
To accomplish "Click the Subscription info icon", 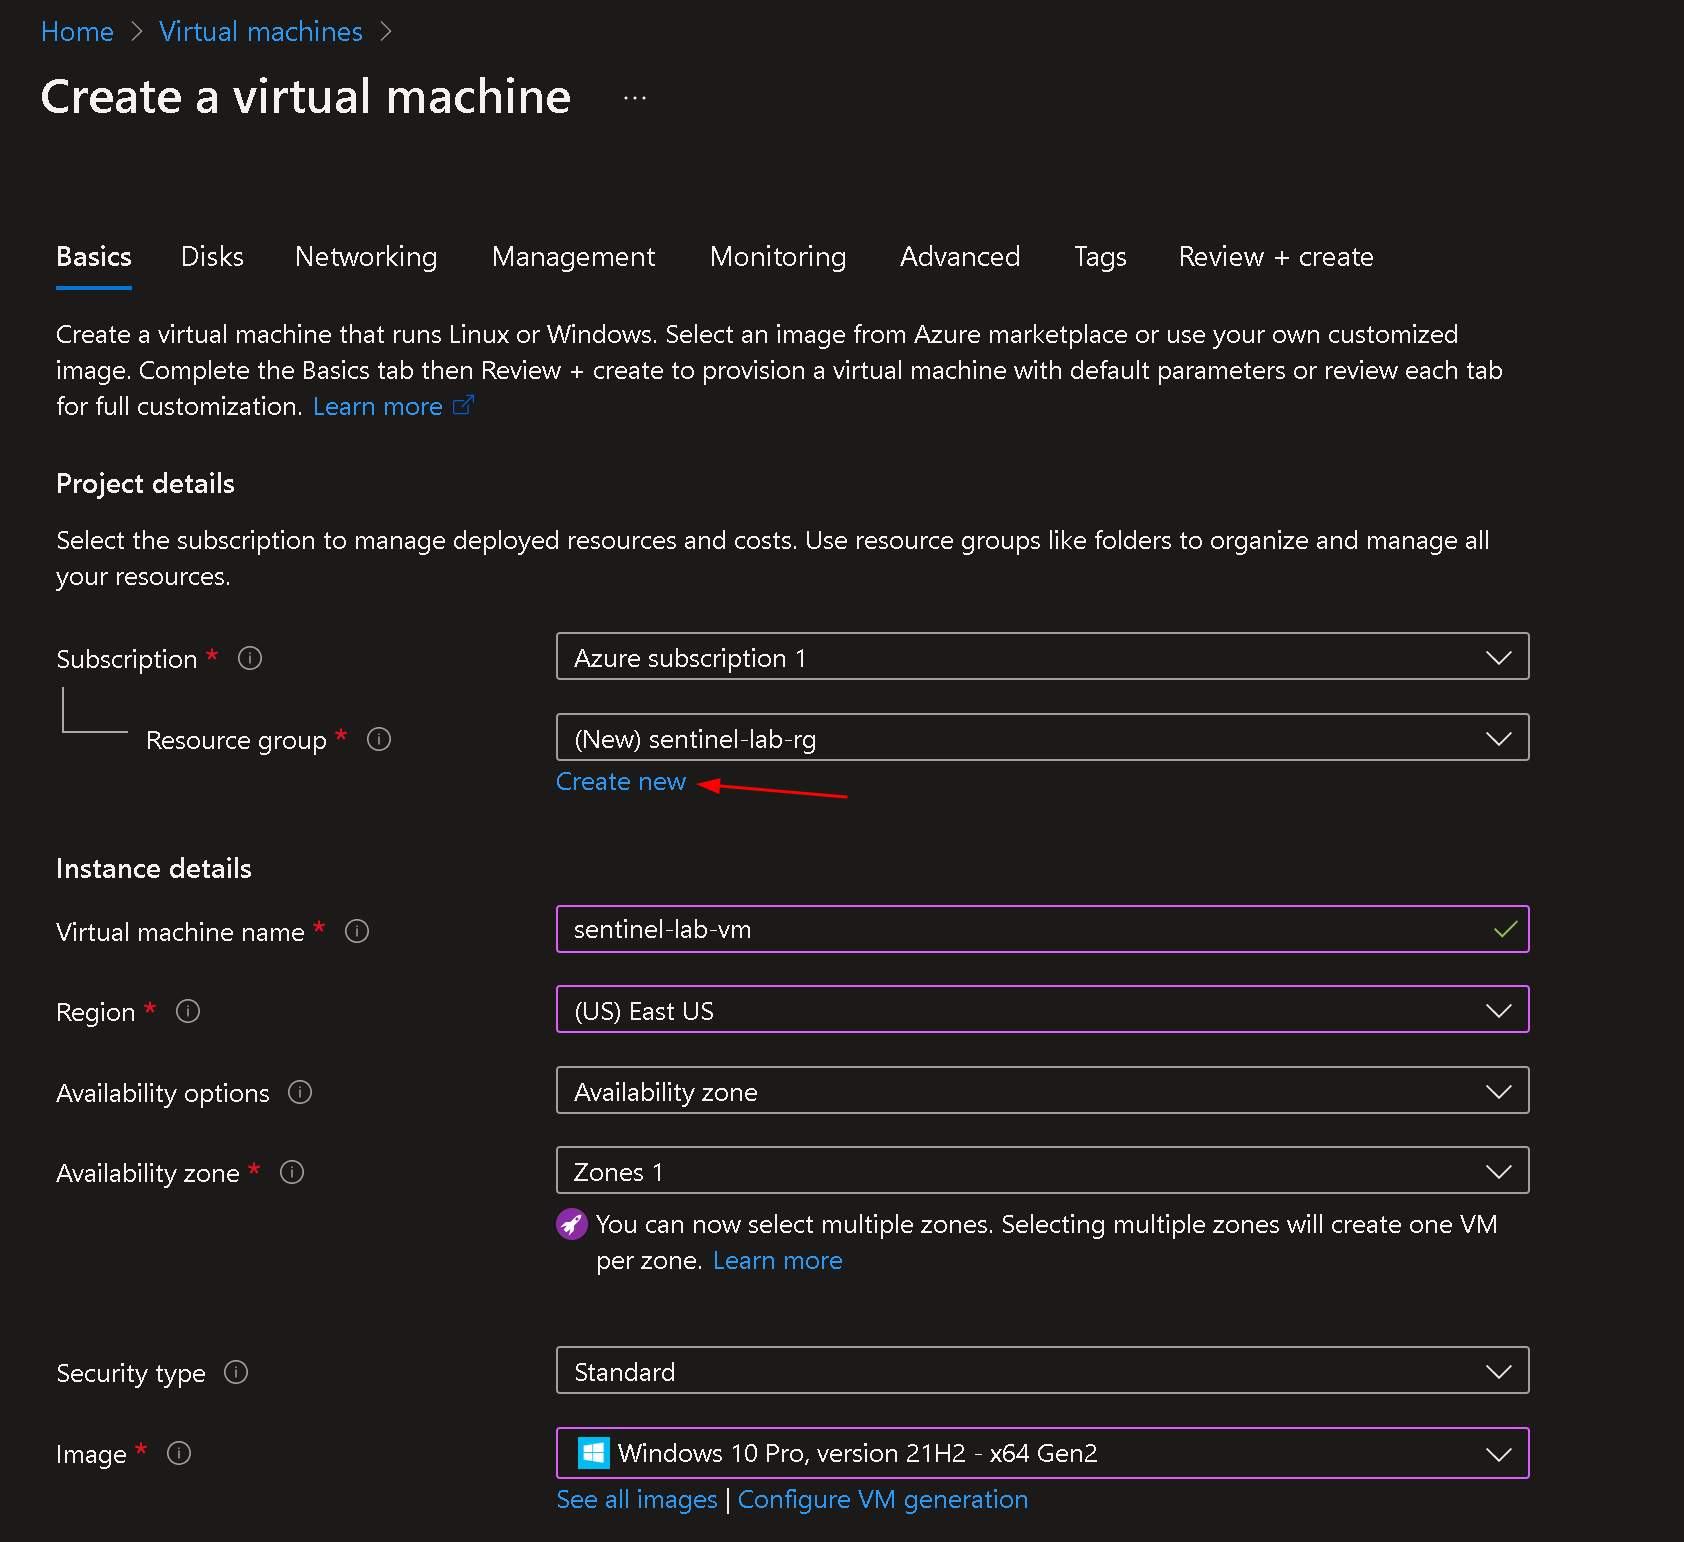I will point(250,658).
